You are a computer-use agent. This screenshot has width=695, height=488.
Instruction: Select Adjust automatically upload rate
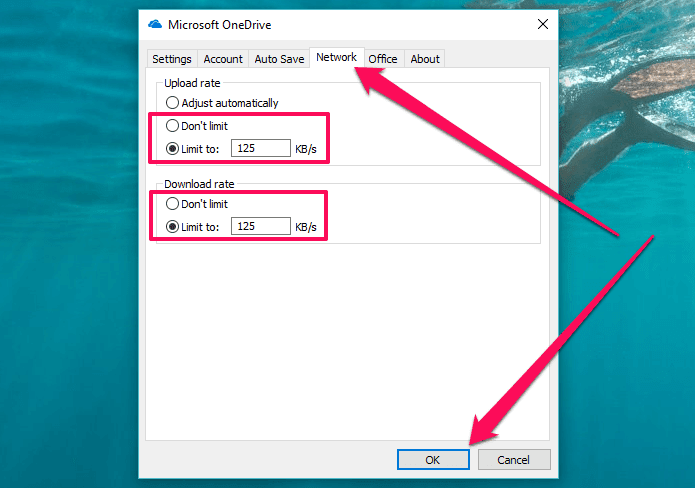pyautogui.click(x=222, y=103)
